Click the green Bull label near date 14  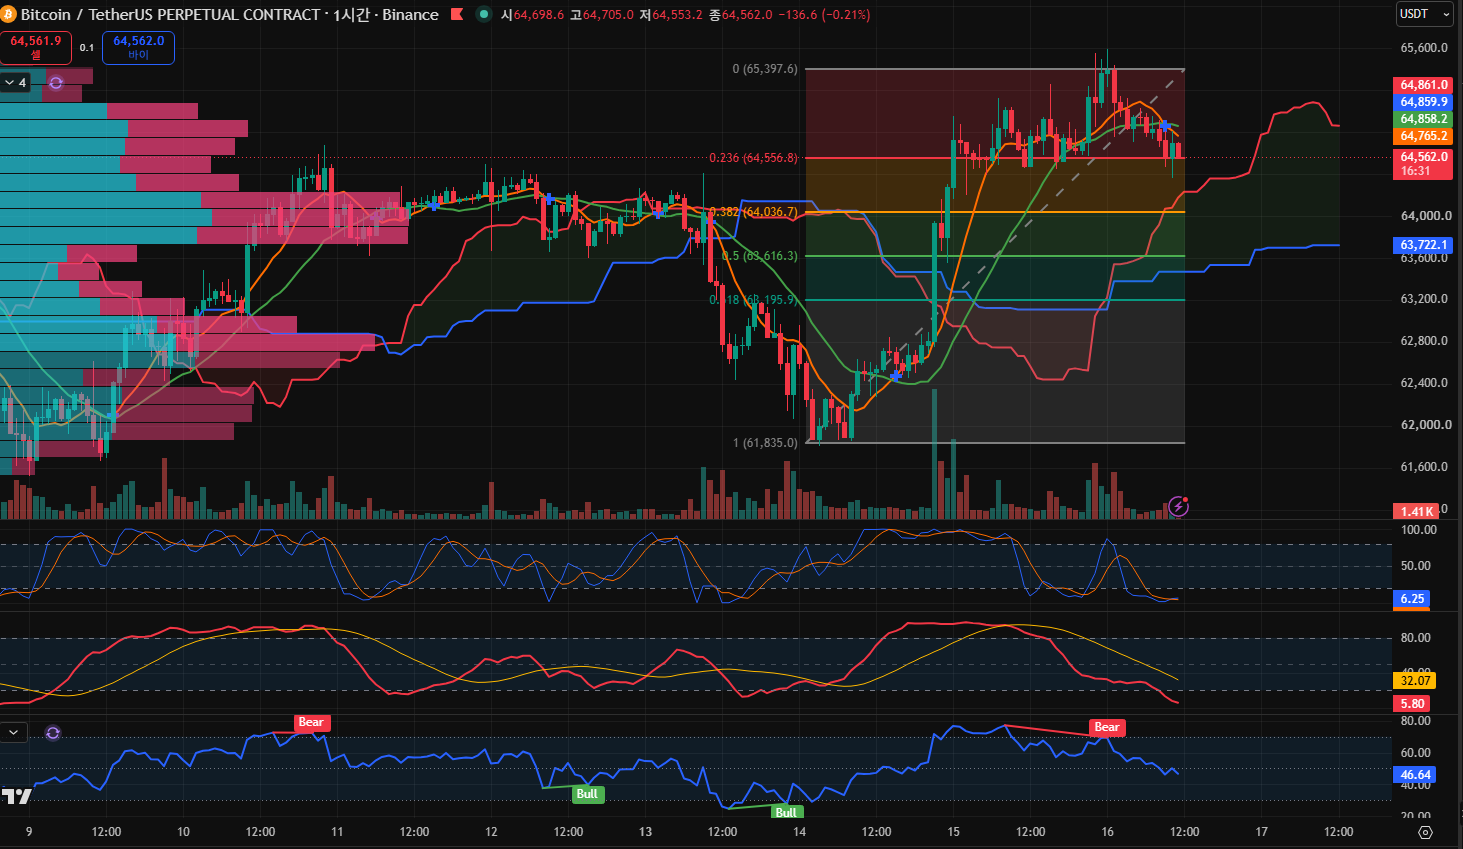tap(786, 812)
